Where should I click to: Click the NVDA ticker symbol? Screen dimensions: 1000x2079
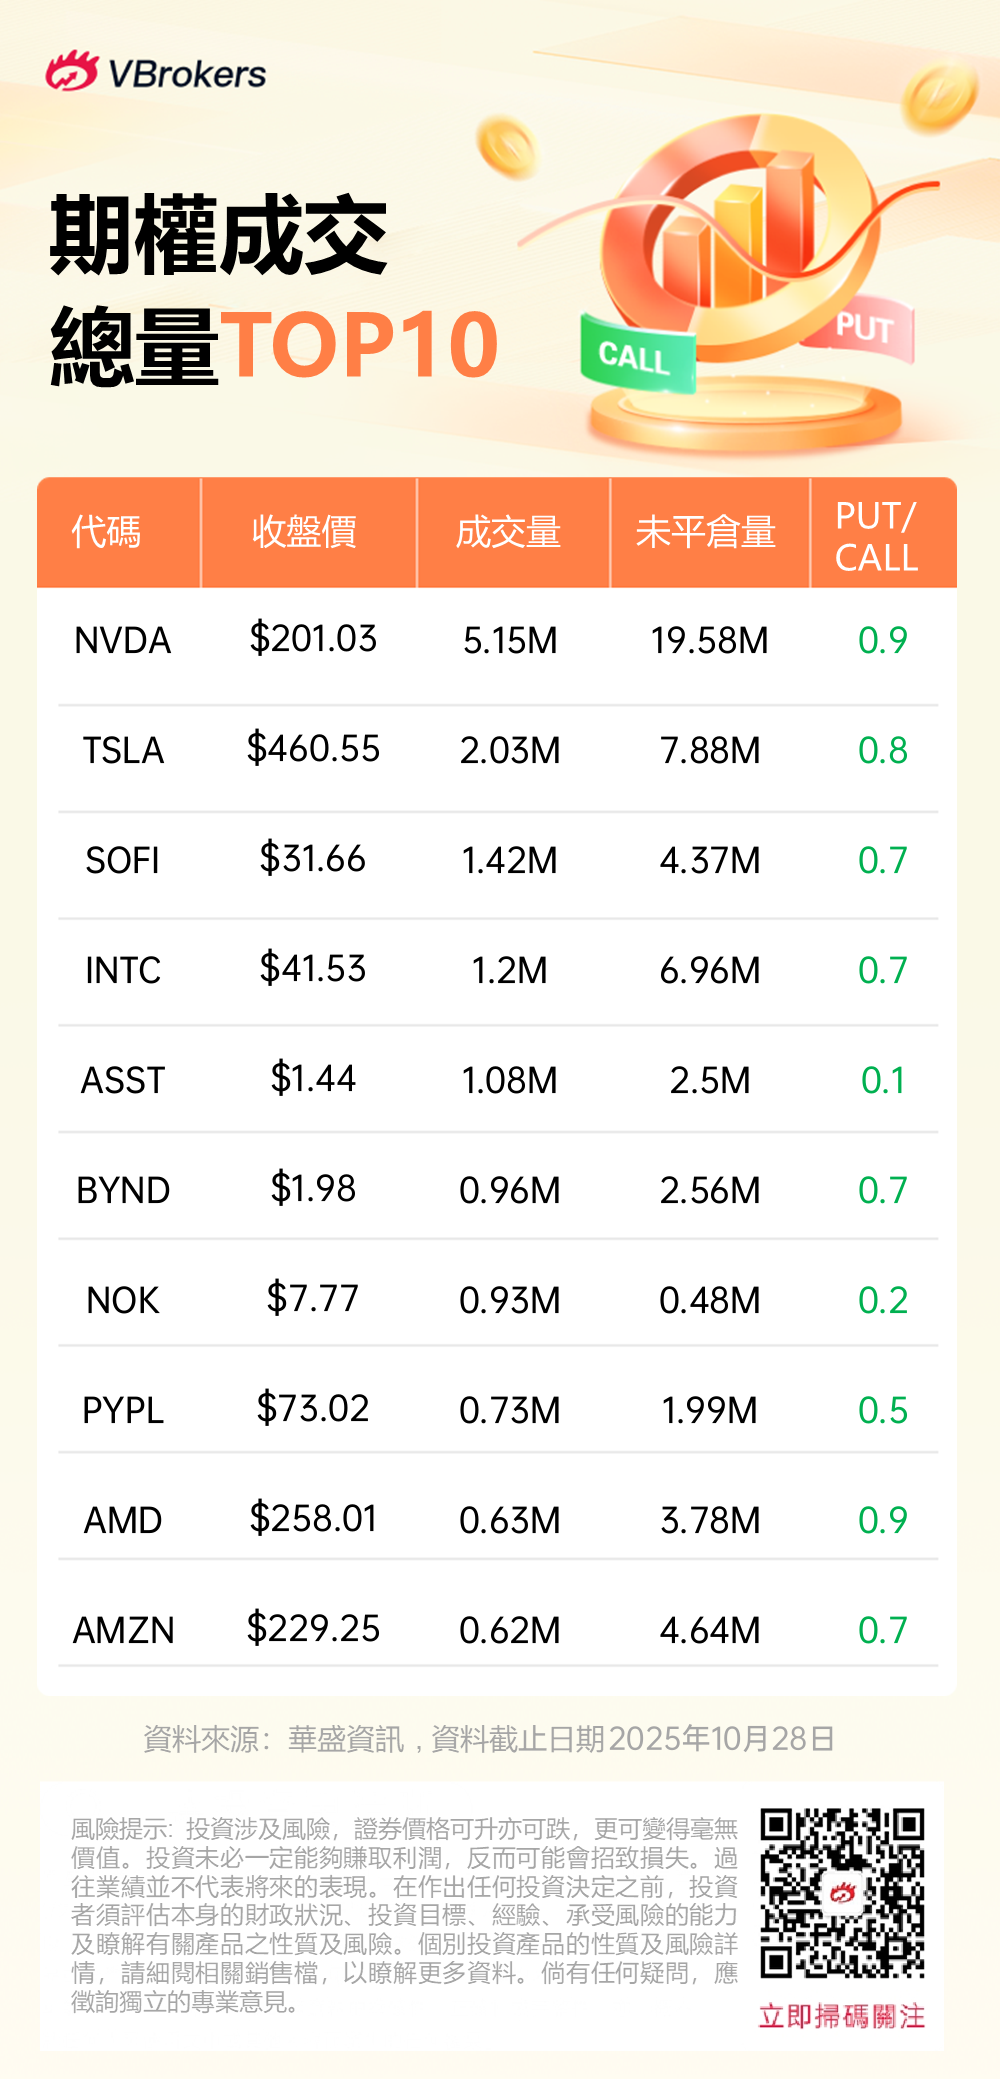[123, 640]
